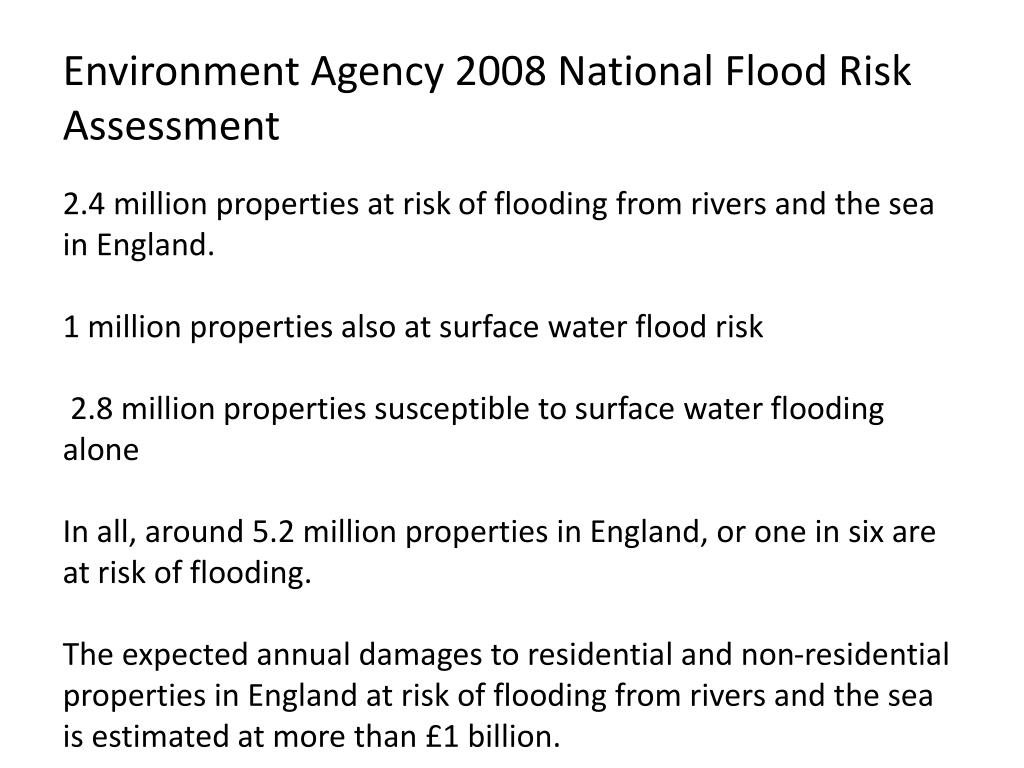The width and height of the screenshot is (1024, 768).
Task: Click the year '2008' in title
Action: pyautogui.click(x=500, y=71)
